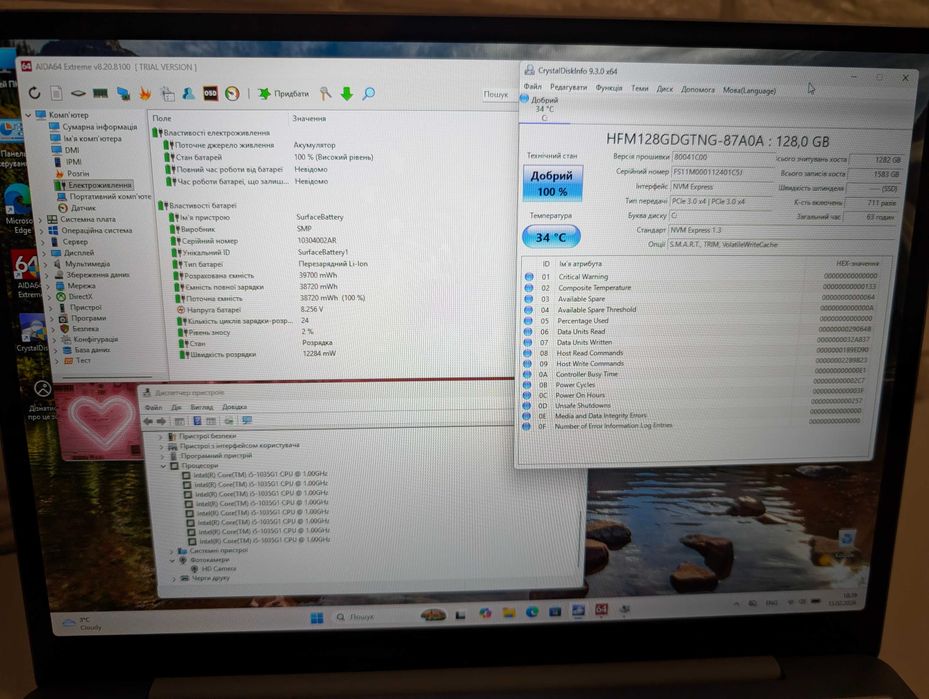
Task: Select the DMI tree item
Action: [x=72, y=150]
